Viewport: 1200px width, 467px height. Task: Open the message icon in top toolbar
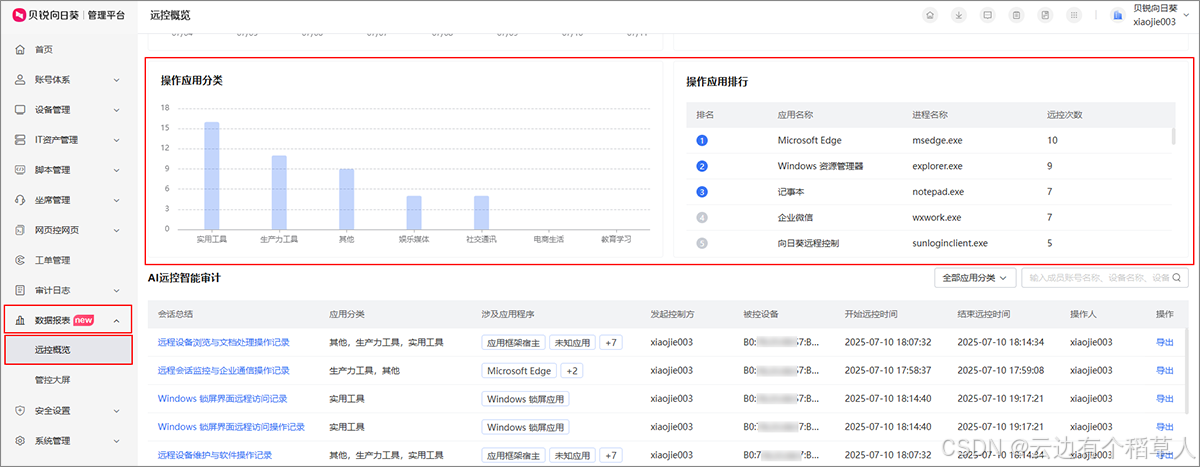(988, 15)
